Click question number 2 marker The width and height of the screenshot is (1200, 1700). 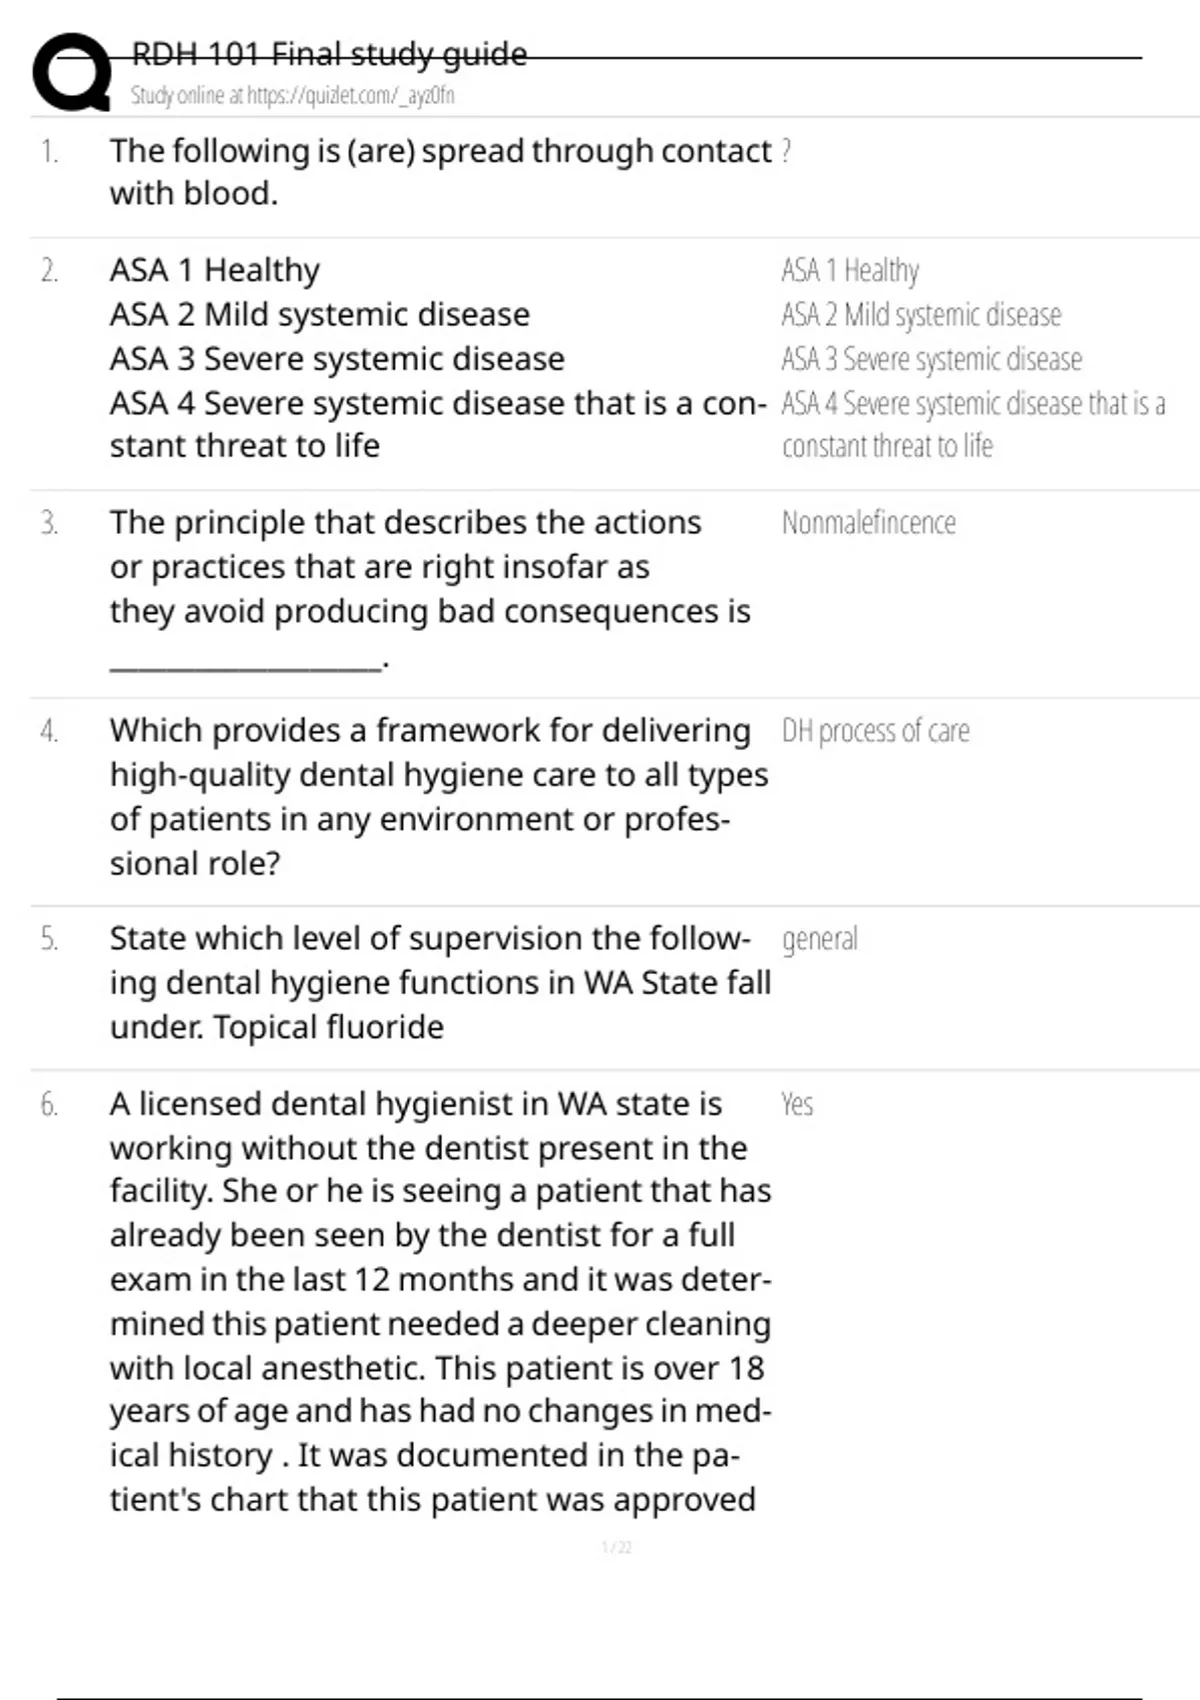click(x=49, y=271)
